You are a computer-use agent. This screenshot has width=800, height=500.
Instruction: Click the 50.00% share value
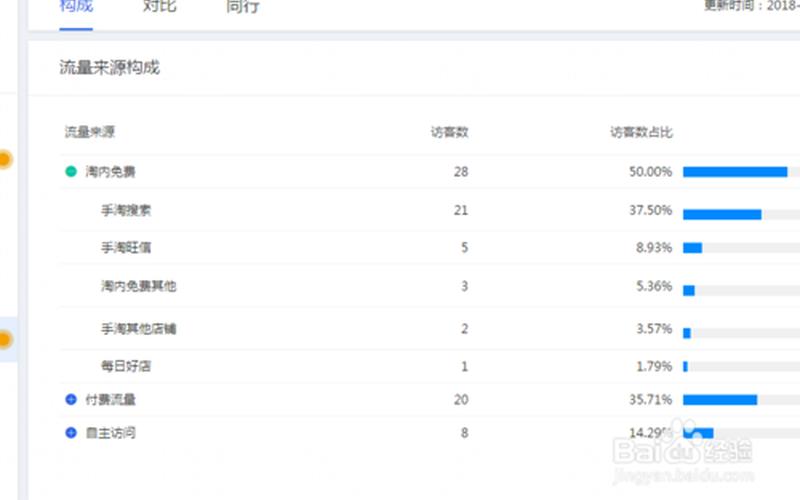[650, 171]
